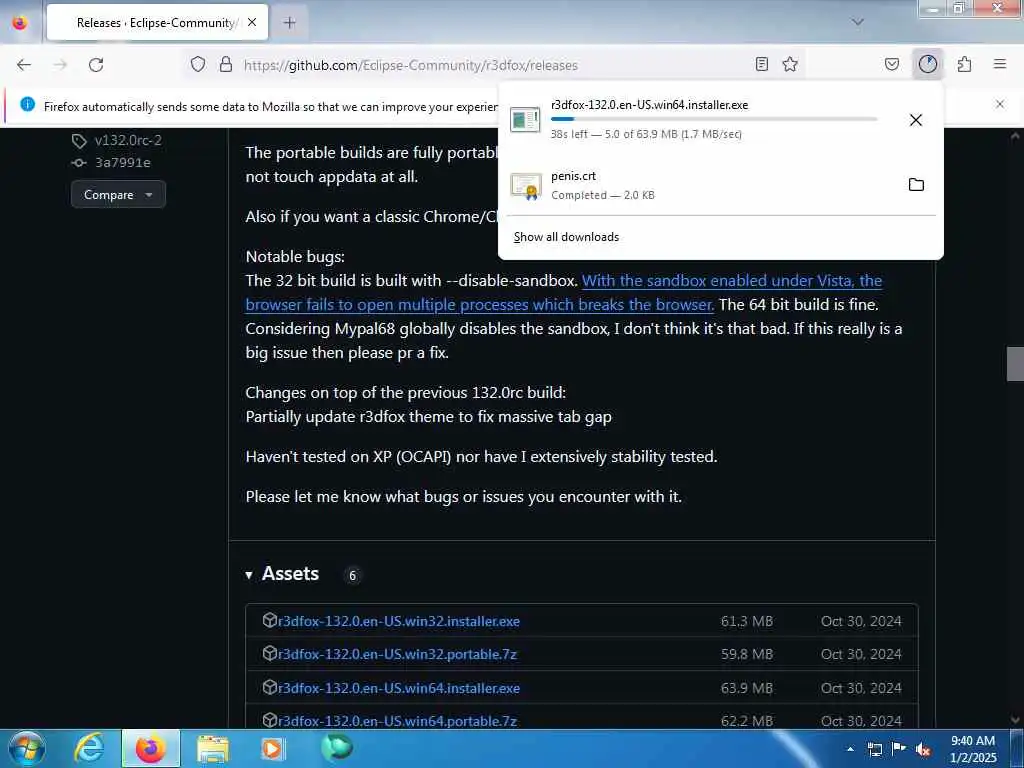This screenshot has height=768, width=1024.
Task: Click the green round taskbar app icon
Action: [x=337, y=747]
